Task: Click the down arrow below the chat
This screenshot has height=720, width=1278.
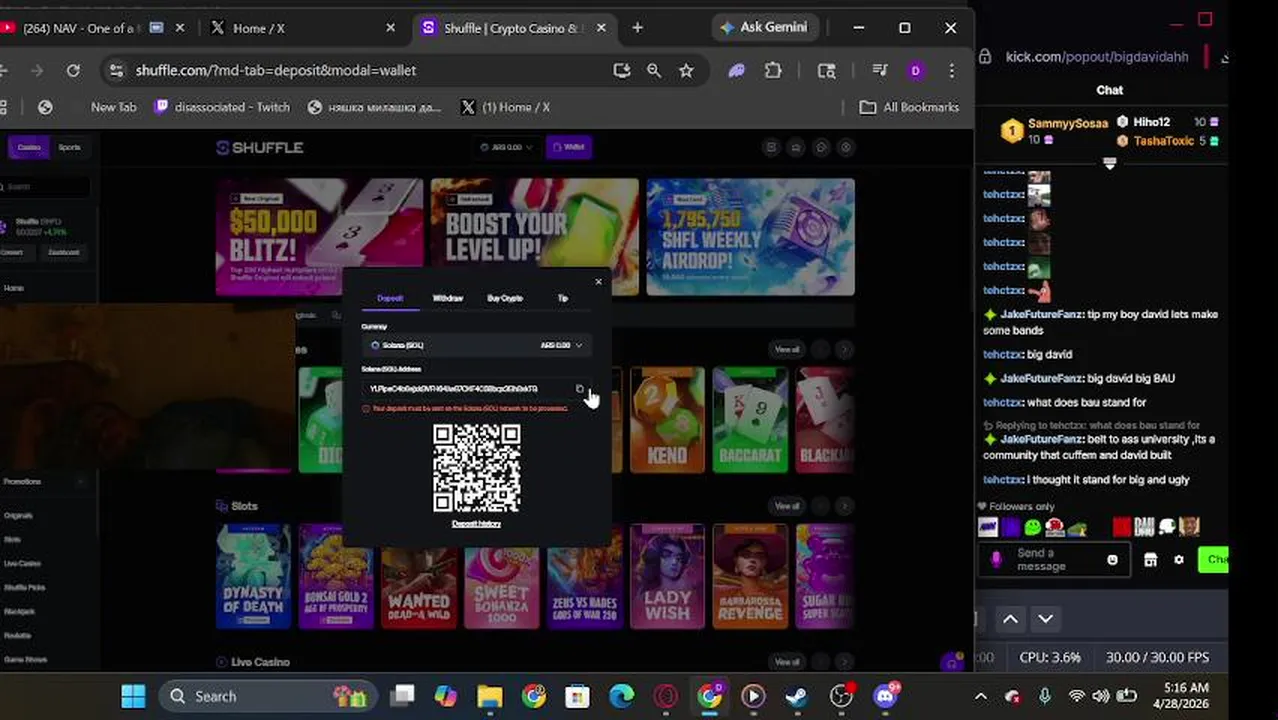Action: pyautogui.click(x=1045, y=619)
